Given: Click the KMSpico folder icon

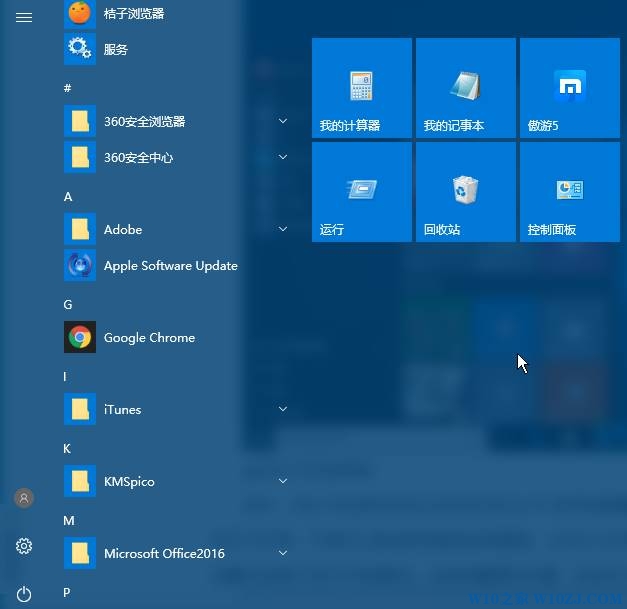Looking at the screenshot, I should (x=80, y=481).
